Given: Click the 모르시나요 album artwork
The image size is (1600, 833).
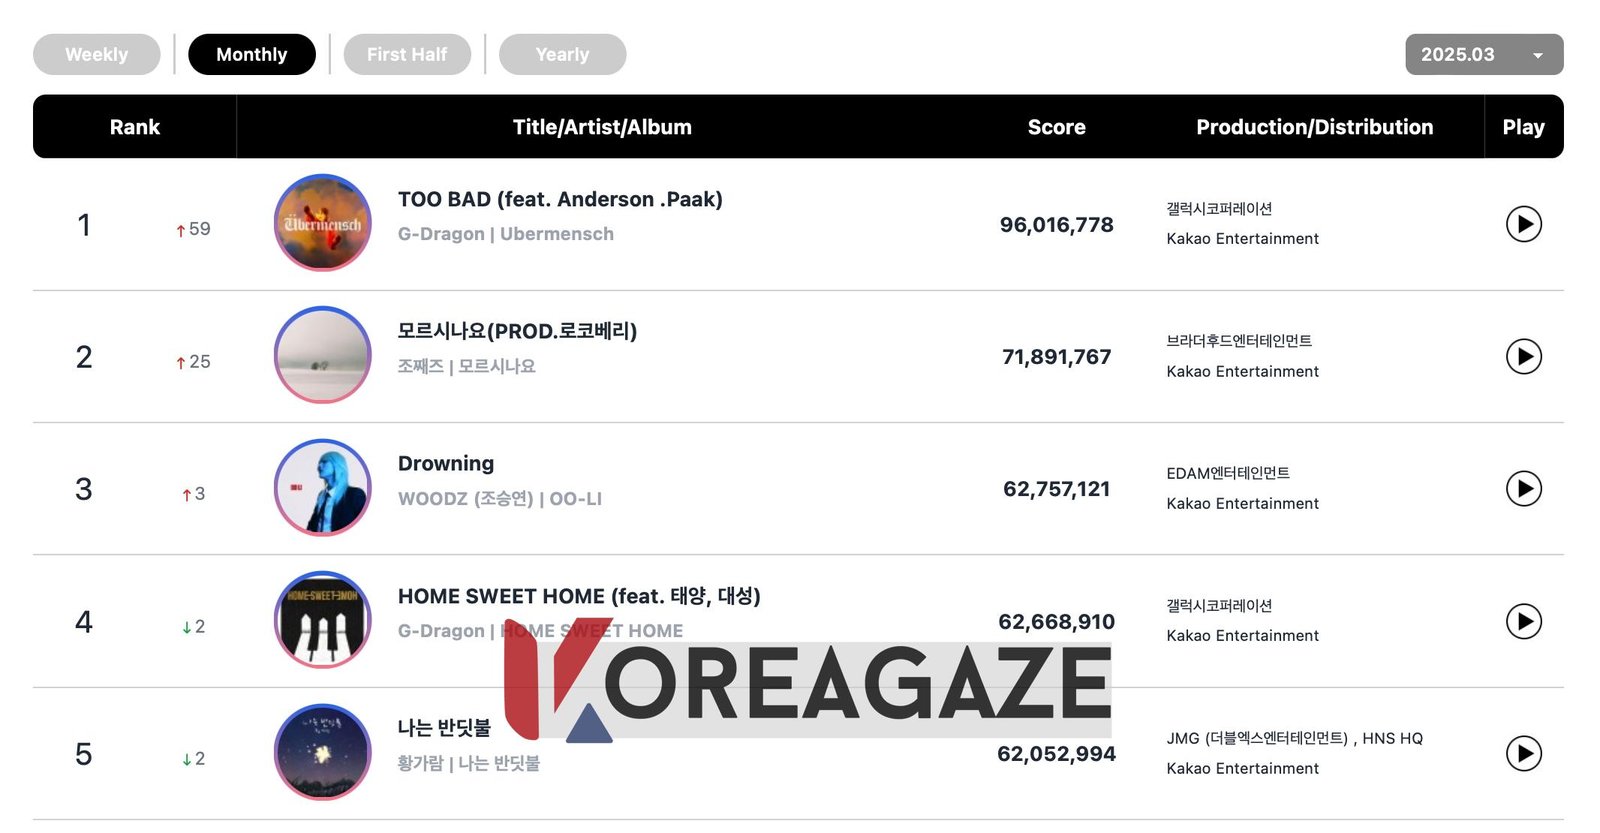Looking at the screenshot, I should tap(323, 355).
